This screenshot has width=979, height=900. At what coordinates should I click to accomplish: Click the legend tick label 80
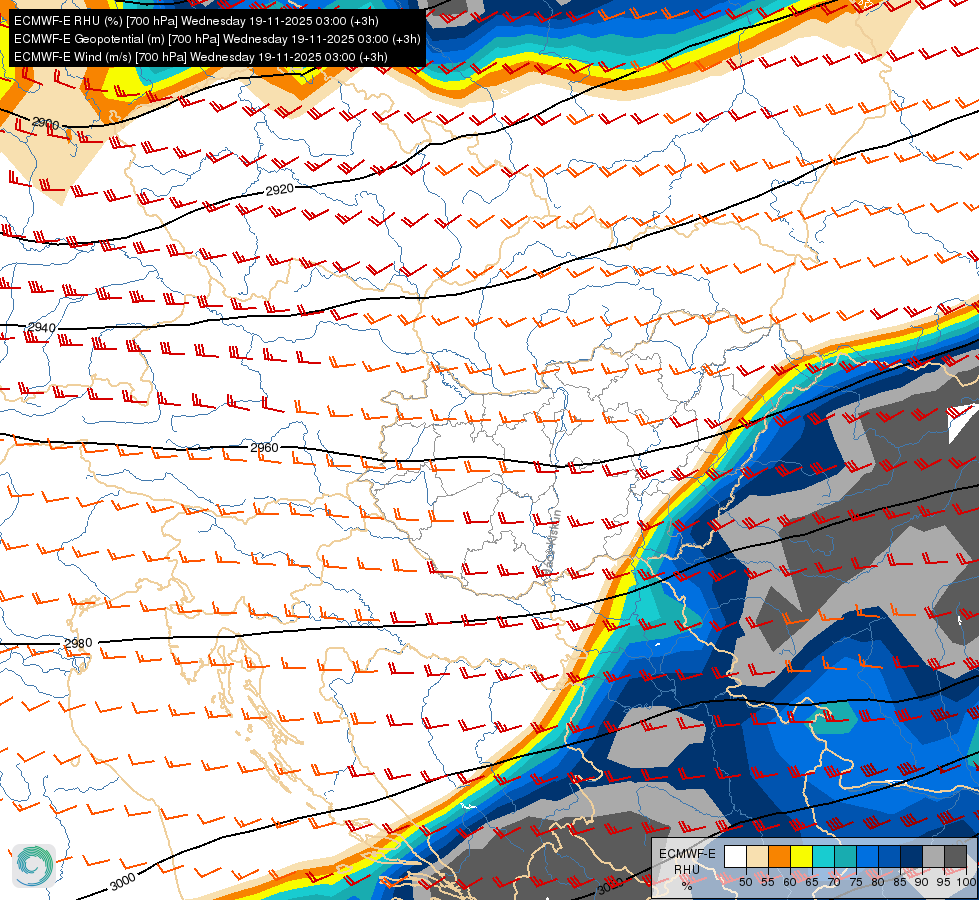tap(878, 882)
